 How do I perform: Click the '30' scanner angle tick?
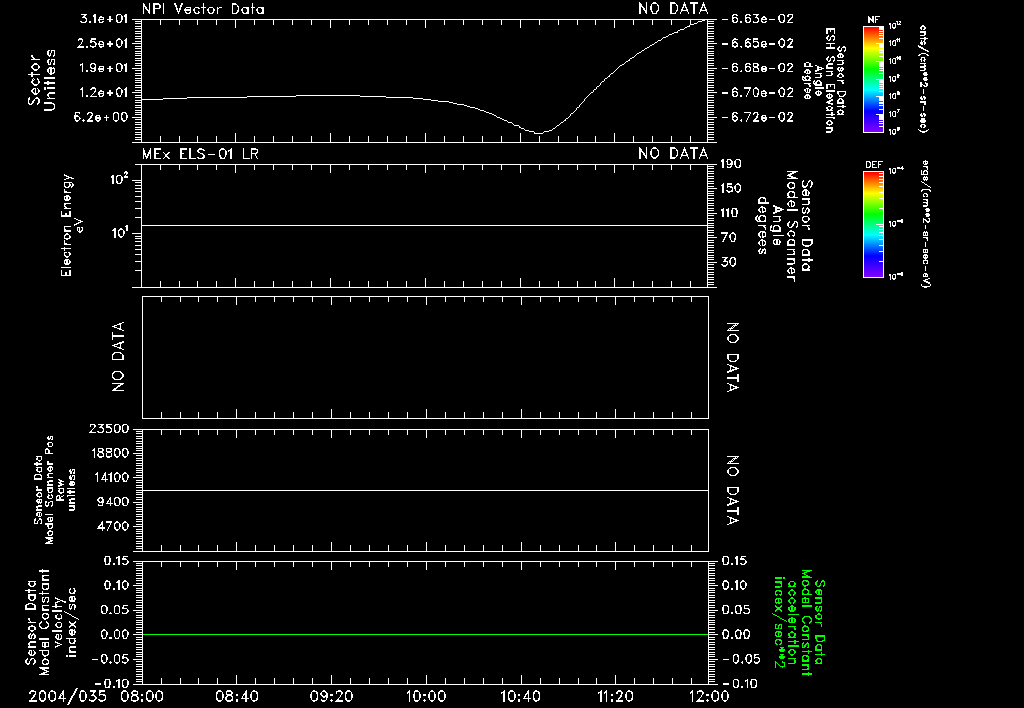(728, 262)
